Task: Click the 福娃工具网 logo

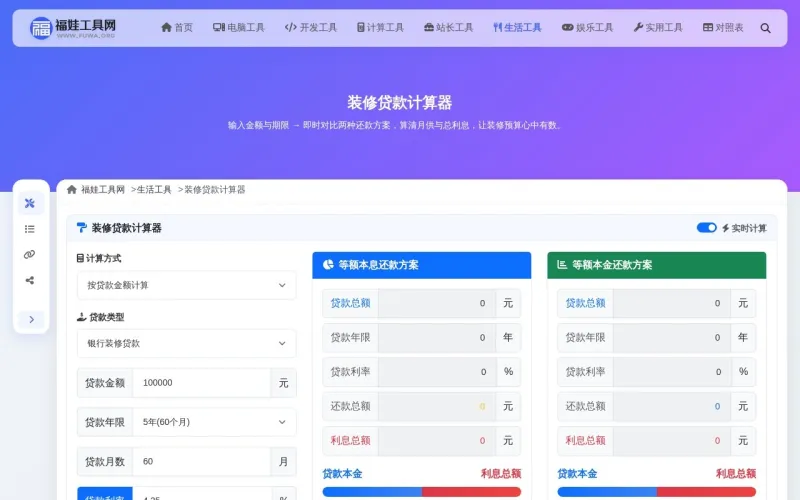Action: [72, 28]
